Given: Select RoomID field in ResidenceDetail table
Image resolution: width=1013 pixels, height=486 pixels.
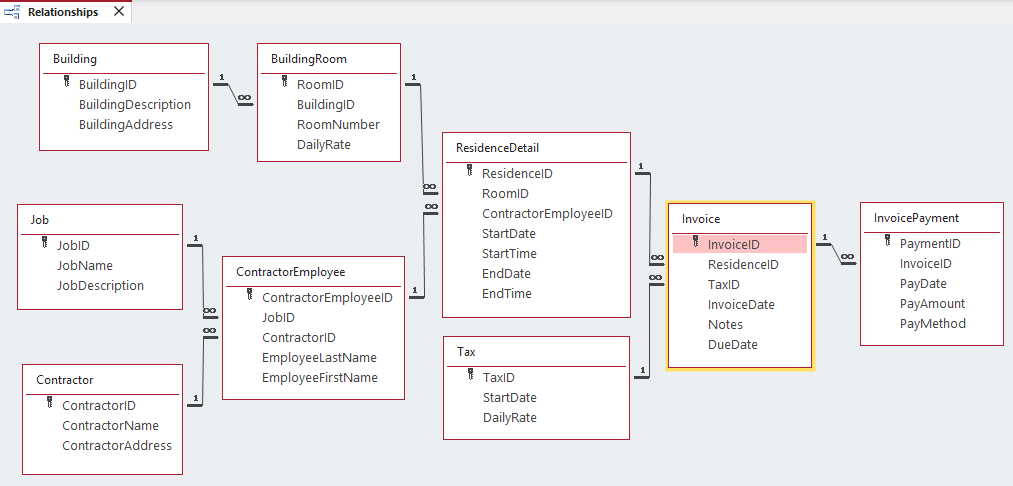Looking at the screenshot, I should click(505, 194).
